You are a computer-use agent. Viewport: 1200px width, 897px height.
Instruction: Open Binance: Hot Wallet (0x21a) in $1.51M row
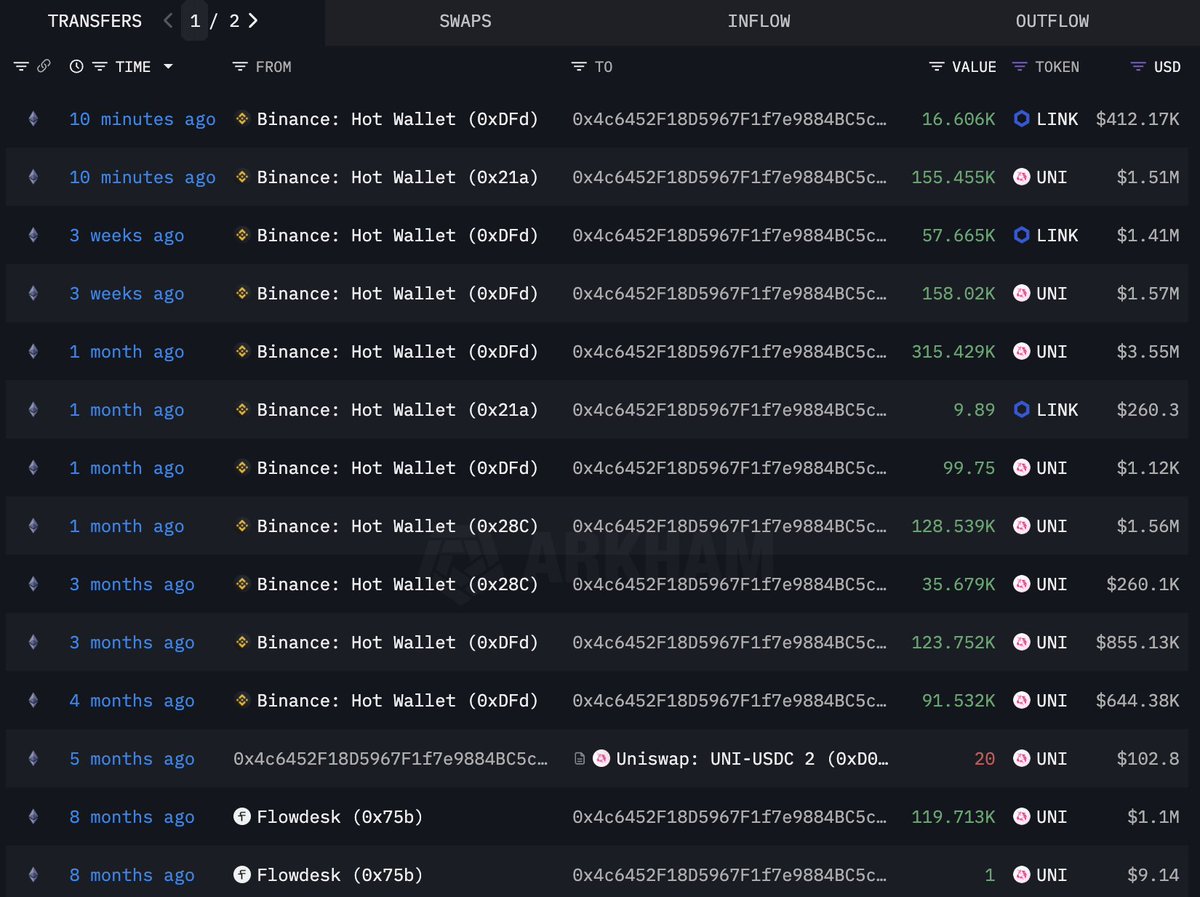tap(397, 177)
